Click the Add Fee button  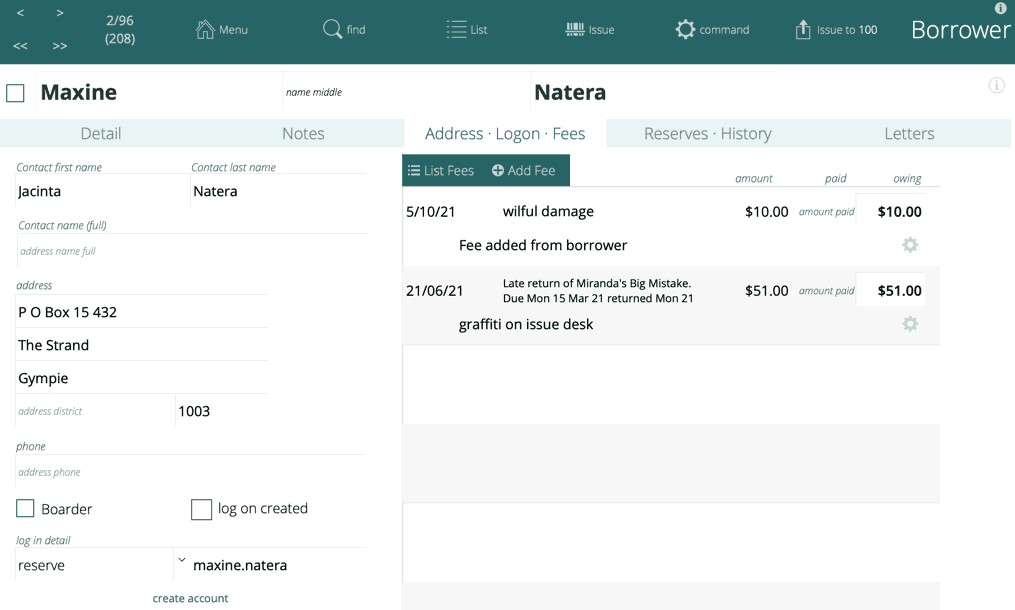tap(523, 171)
